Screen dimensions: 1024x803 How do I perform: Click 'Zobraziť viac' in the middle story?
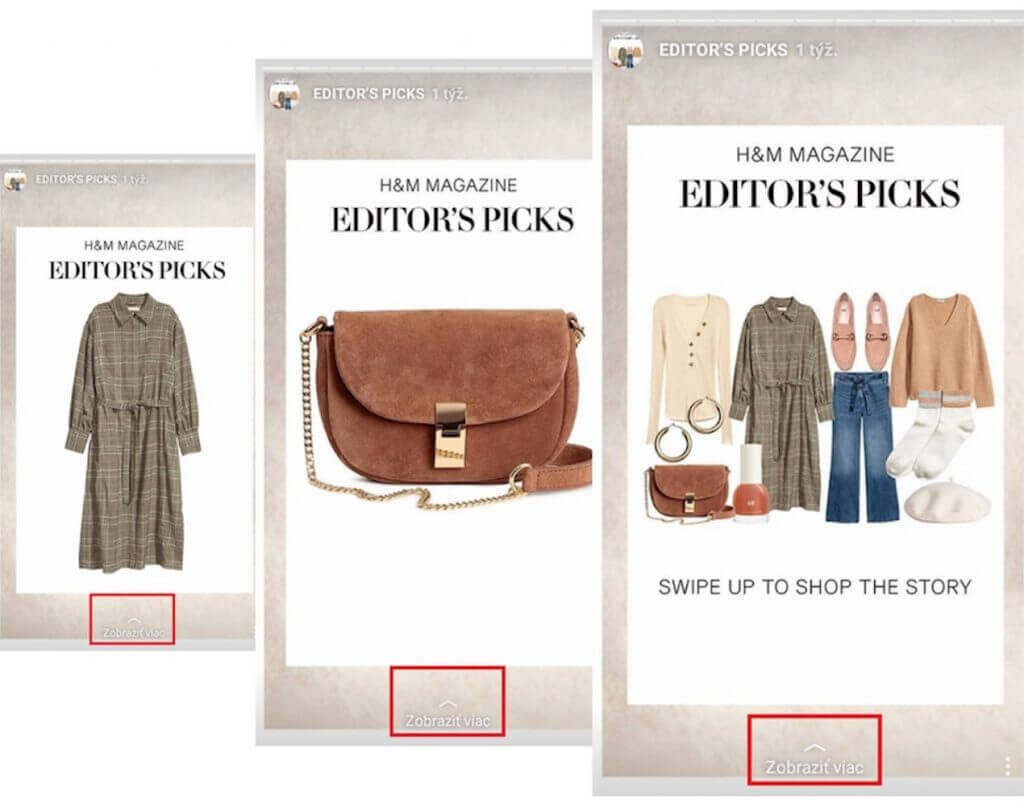pos(447,721)
